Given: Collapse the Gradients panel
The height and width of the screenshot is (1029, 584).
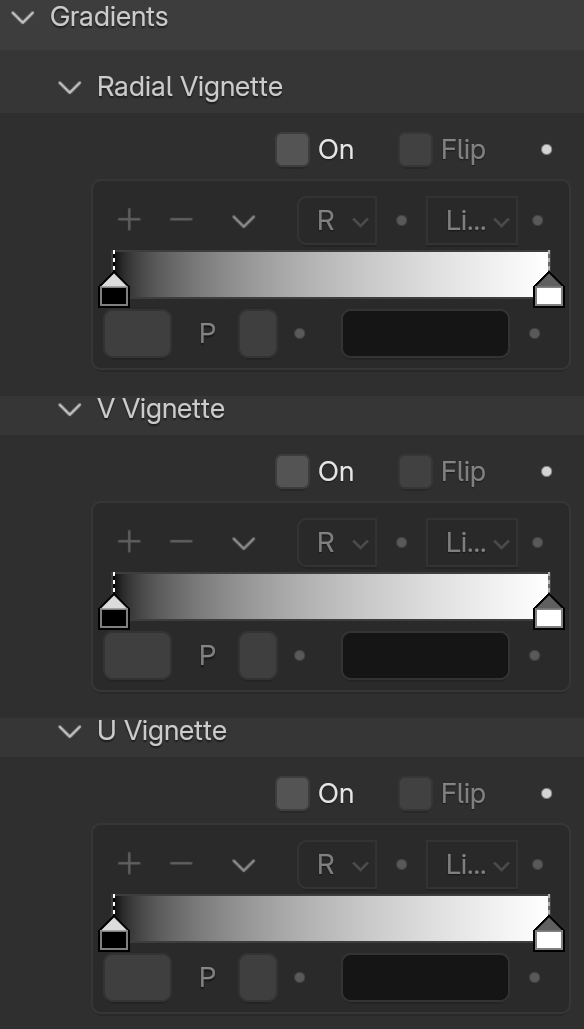Looking at the screenshot, I should (x=24, y=17).
